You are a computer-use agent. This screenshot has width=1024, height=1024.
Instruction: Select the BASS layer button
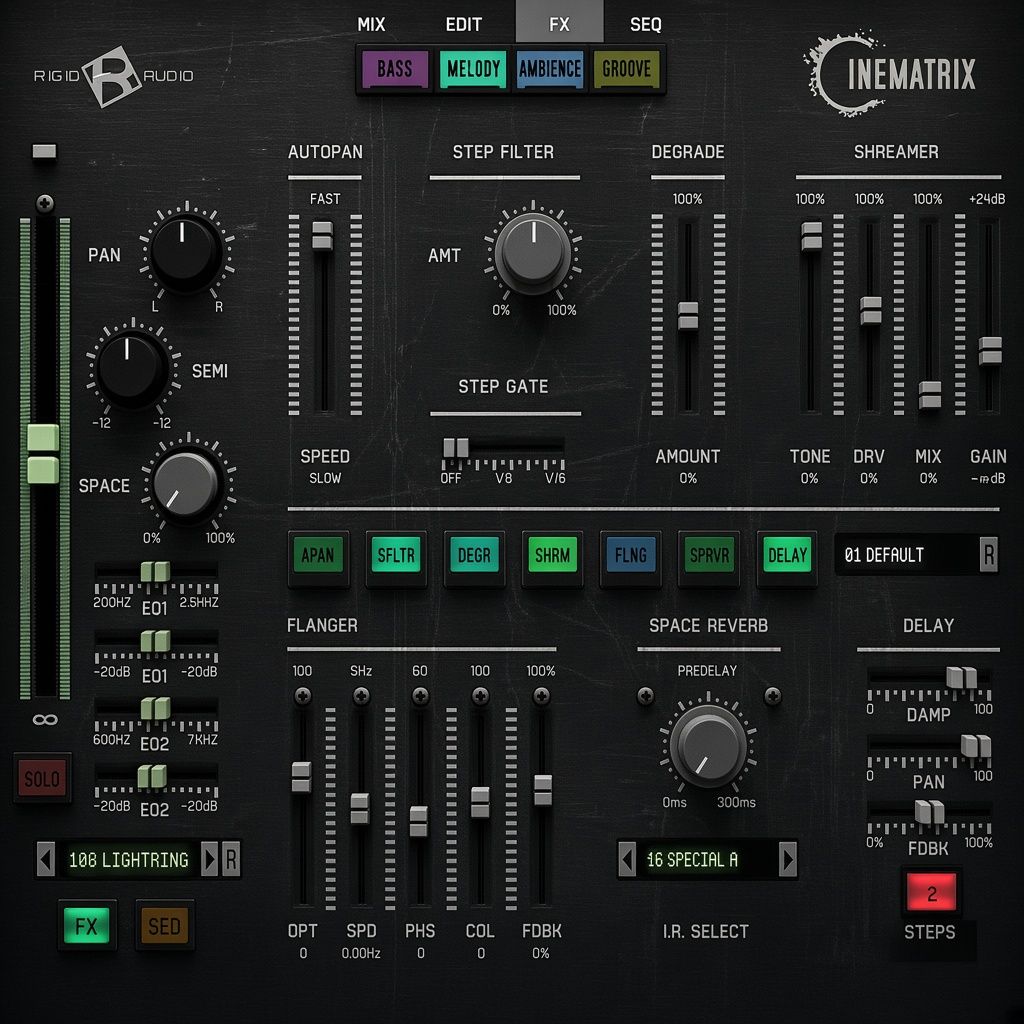coord(395,69)
